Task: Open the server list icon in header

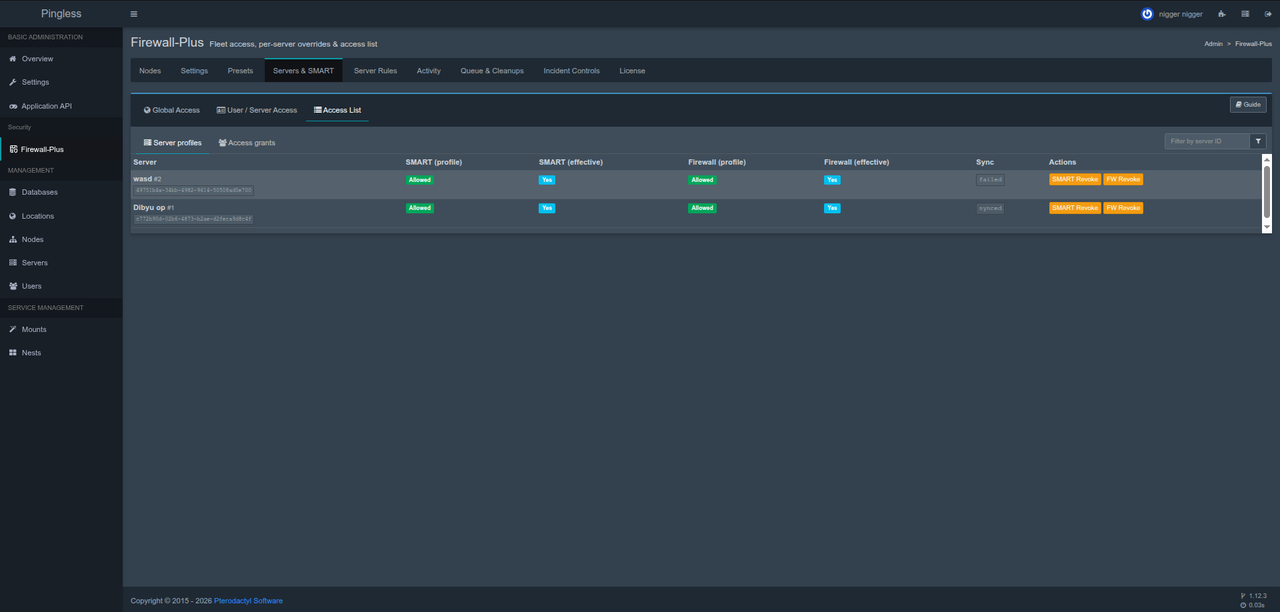Action: (x=1245, y=14)
